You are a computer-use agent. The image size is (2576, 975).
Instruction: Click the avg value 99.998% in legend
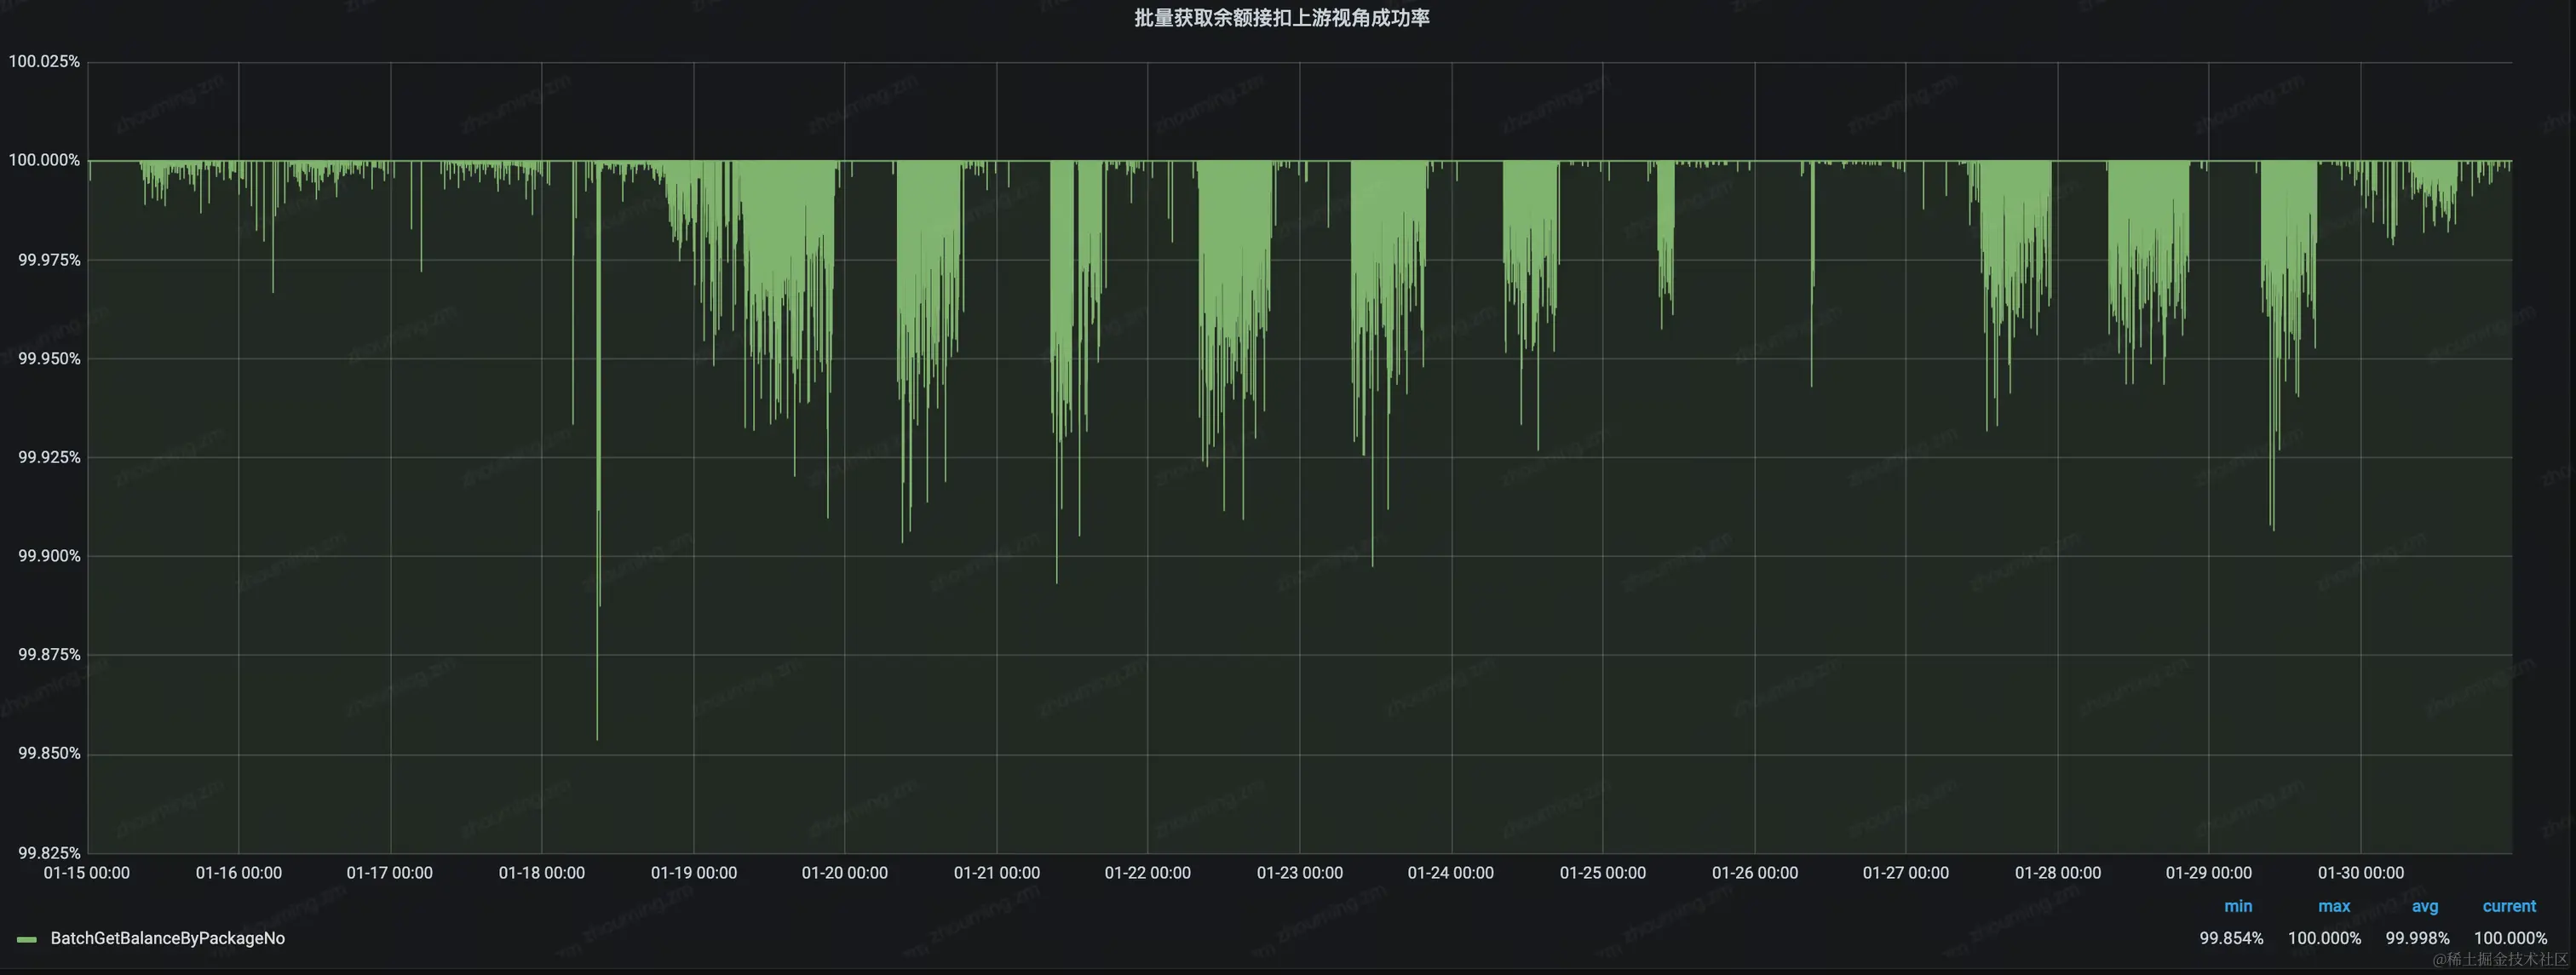(2417, 938)
